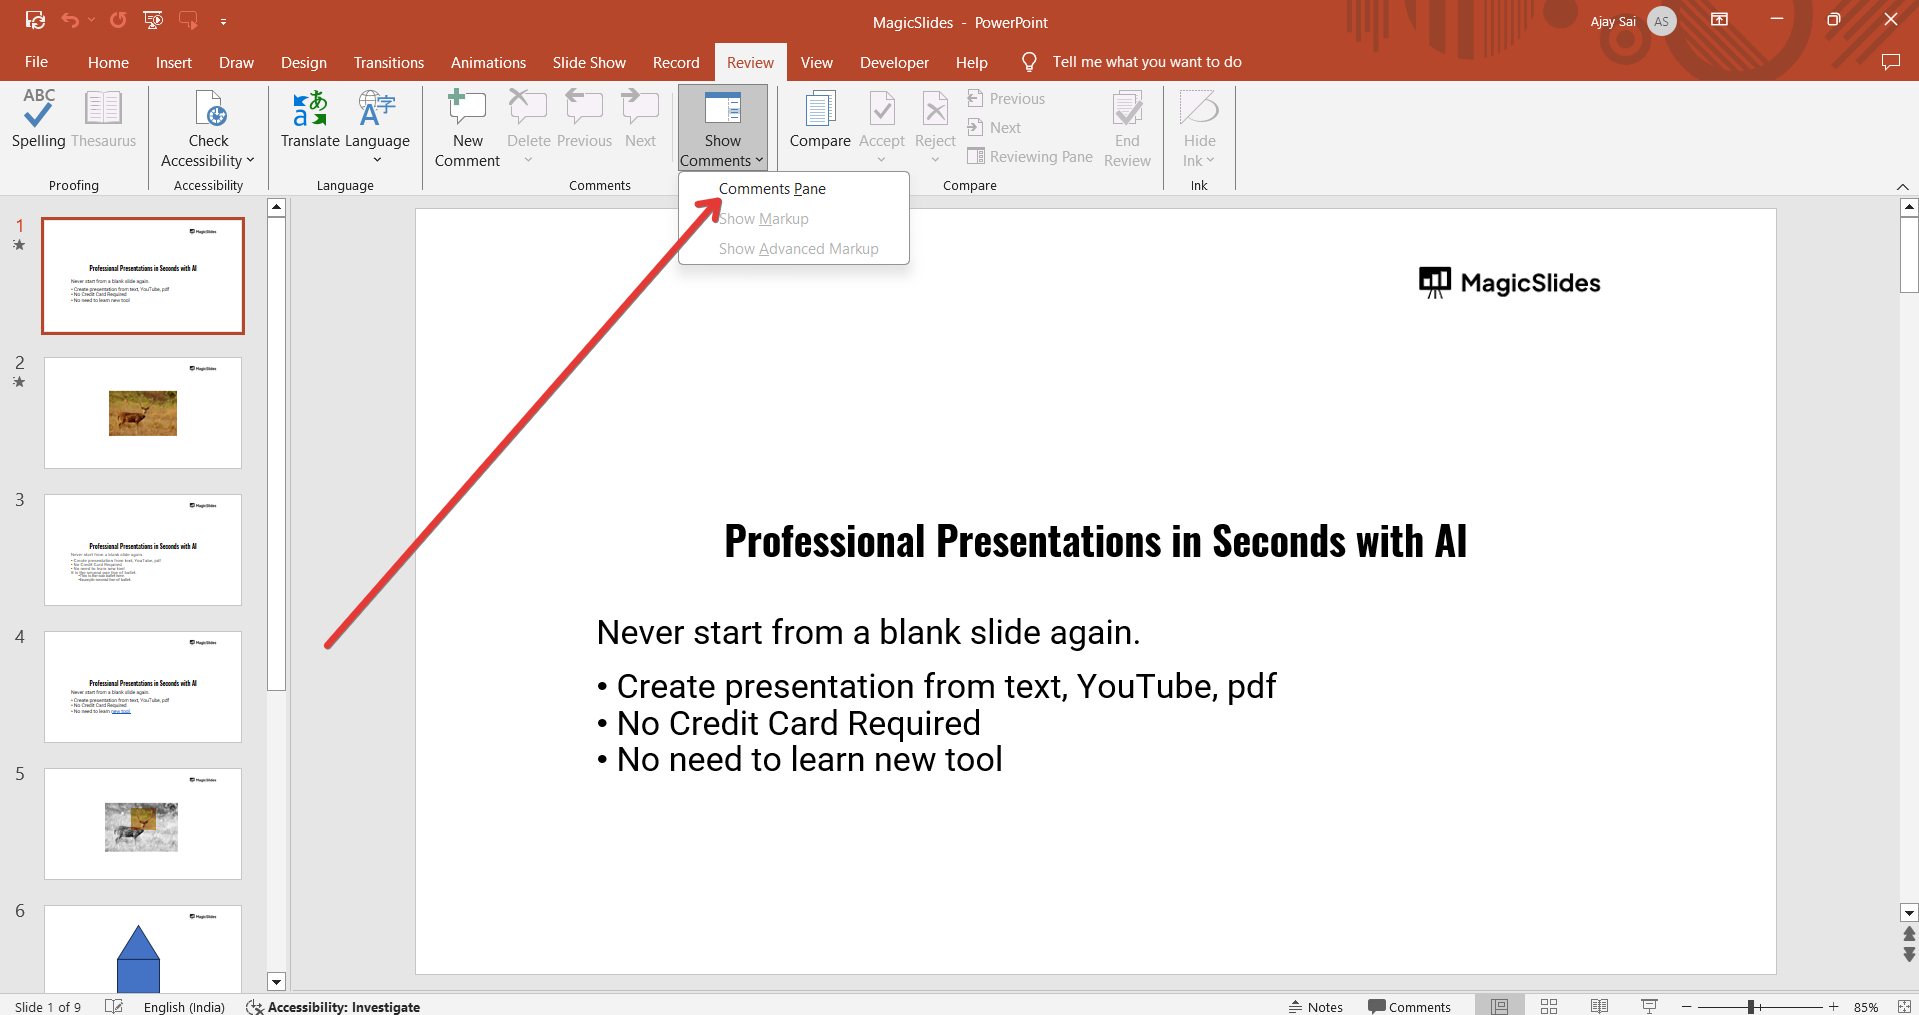Open Customize Quick Access Toolbar dropdown

[x=223, y=21]
